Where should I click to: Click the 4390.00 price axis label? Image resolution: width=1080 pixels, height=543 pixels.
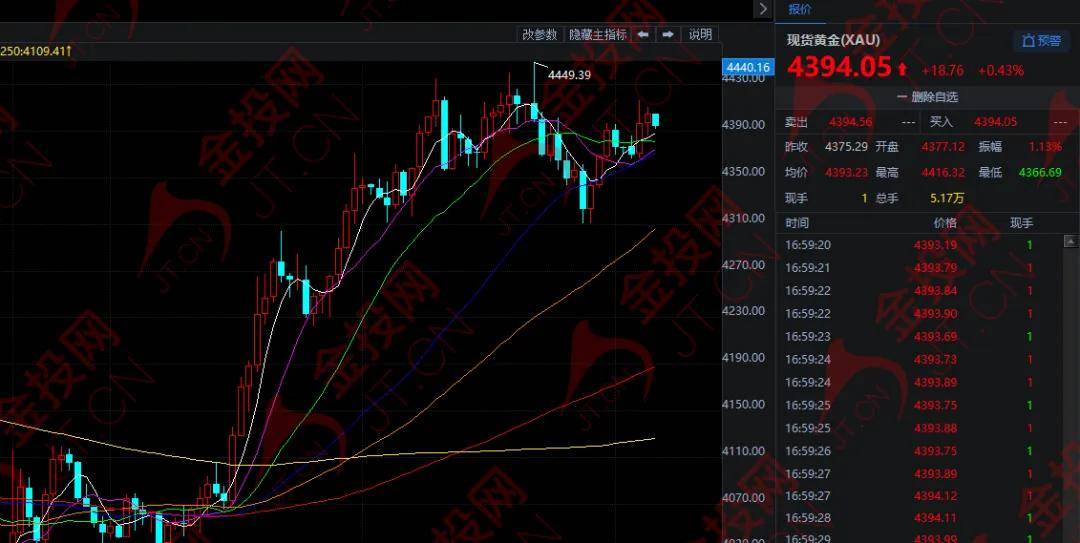pyautogui.click(x=743, y=125)
